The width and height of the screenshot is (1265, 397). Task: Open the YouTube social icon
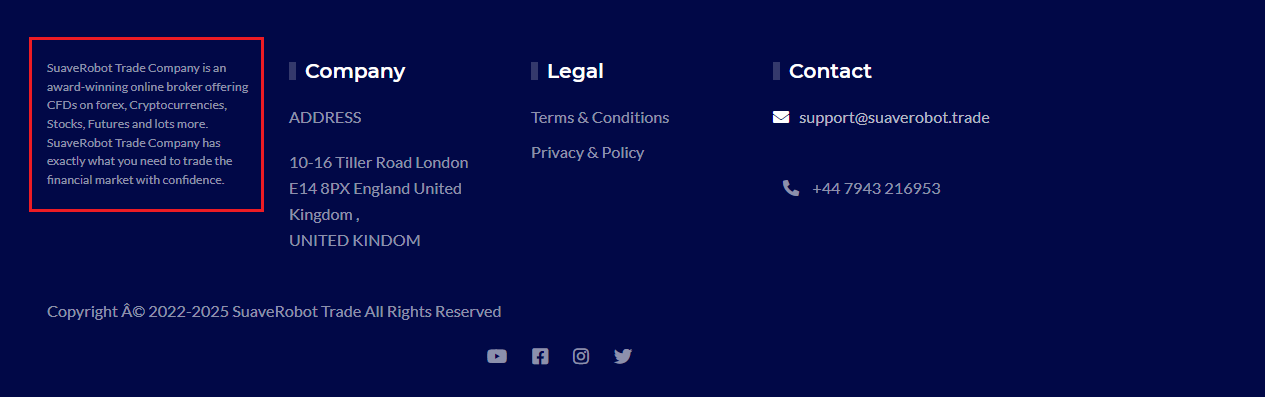[x=497, y=356]
